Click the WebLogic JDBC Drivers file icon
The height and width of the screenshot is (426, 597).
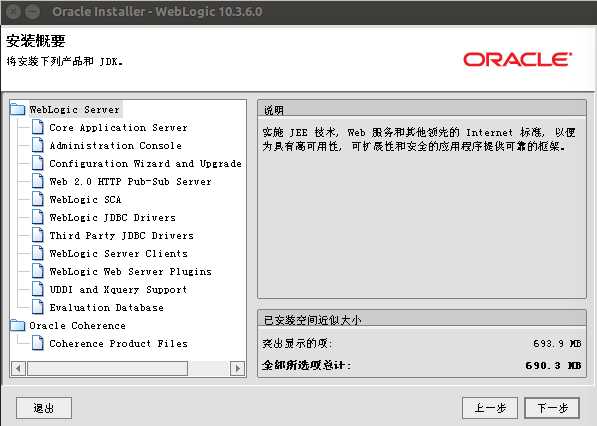(x=38, y=217)
